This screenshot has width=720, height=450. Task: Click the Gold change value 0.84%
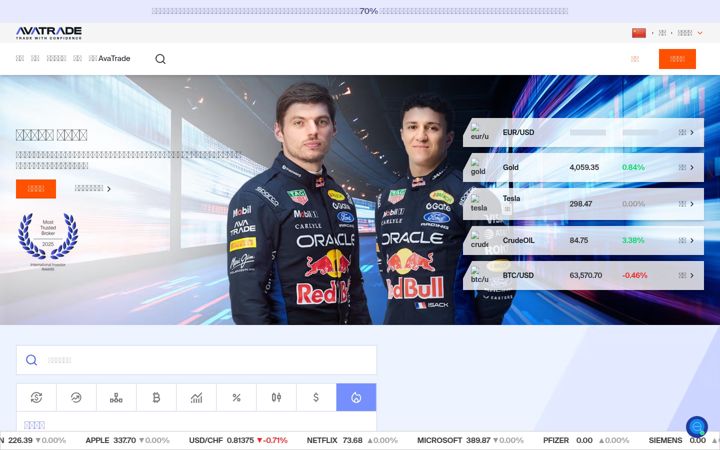point(633,167)
